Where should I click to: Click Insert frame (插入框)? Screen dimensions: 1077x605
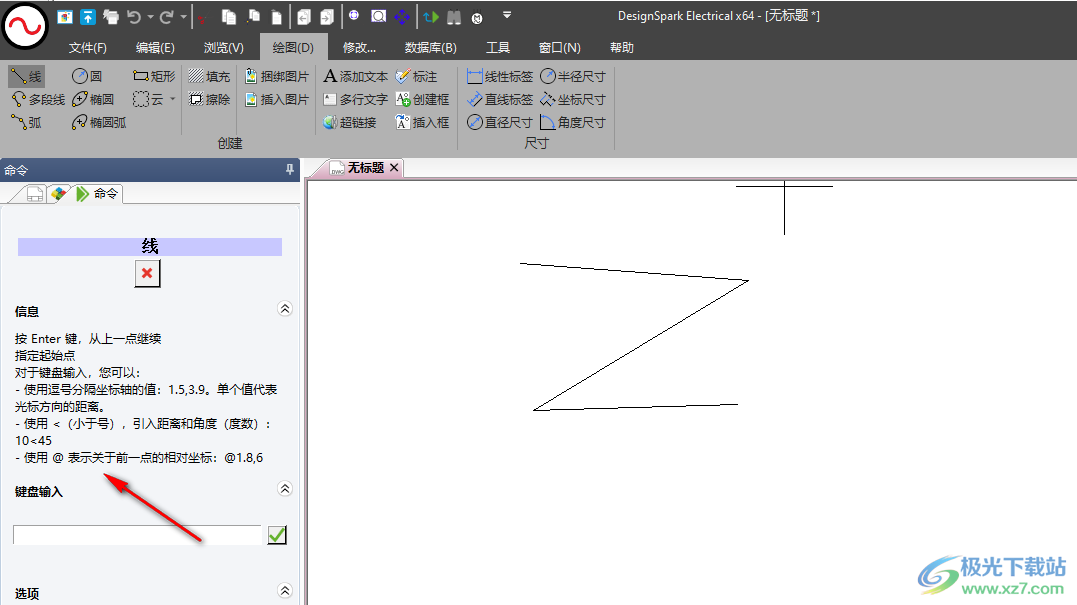click(x=422, y=122)
